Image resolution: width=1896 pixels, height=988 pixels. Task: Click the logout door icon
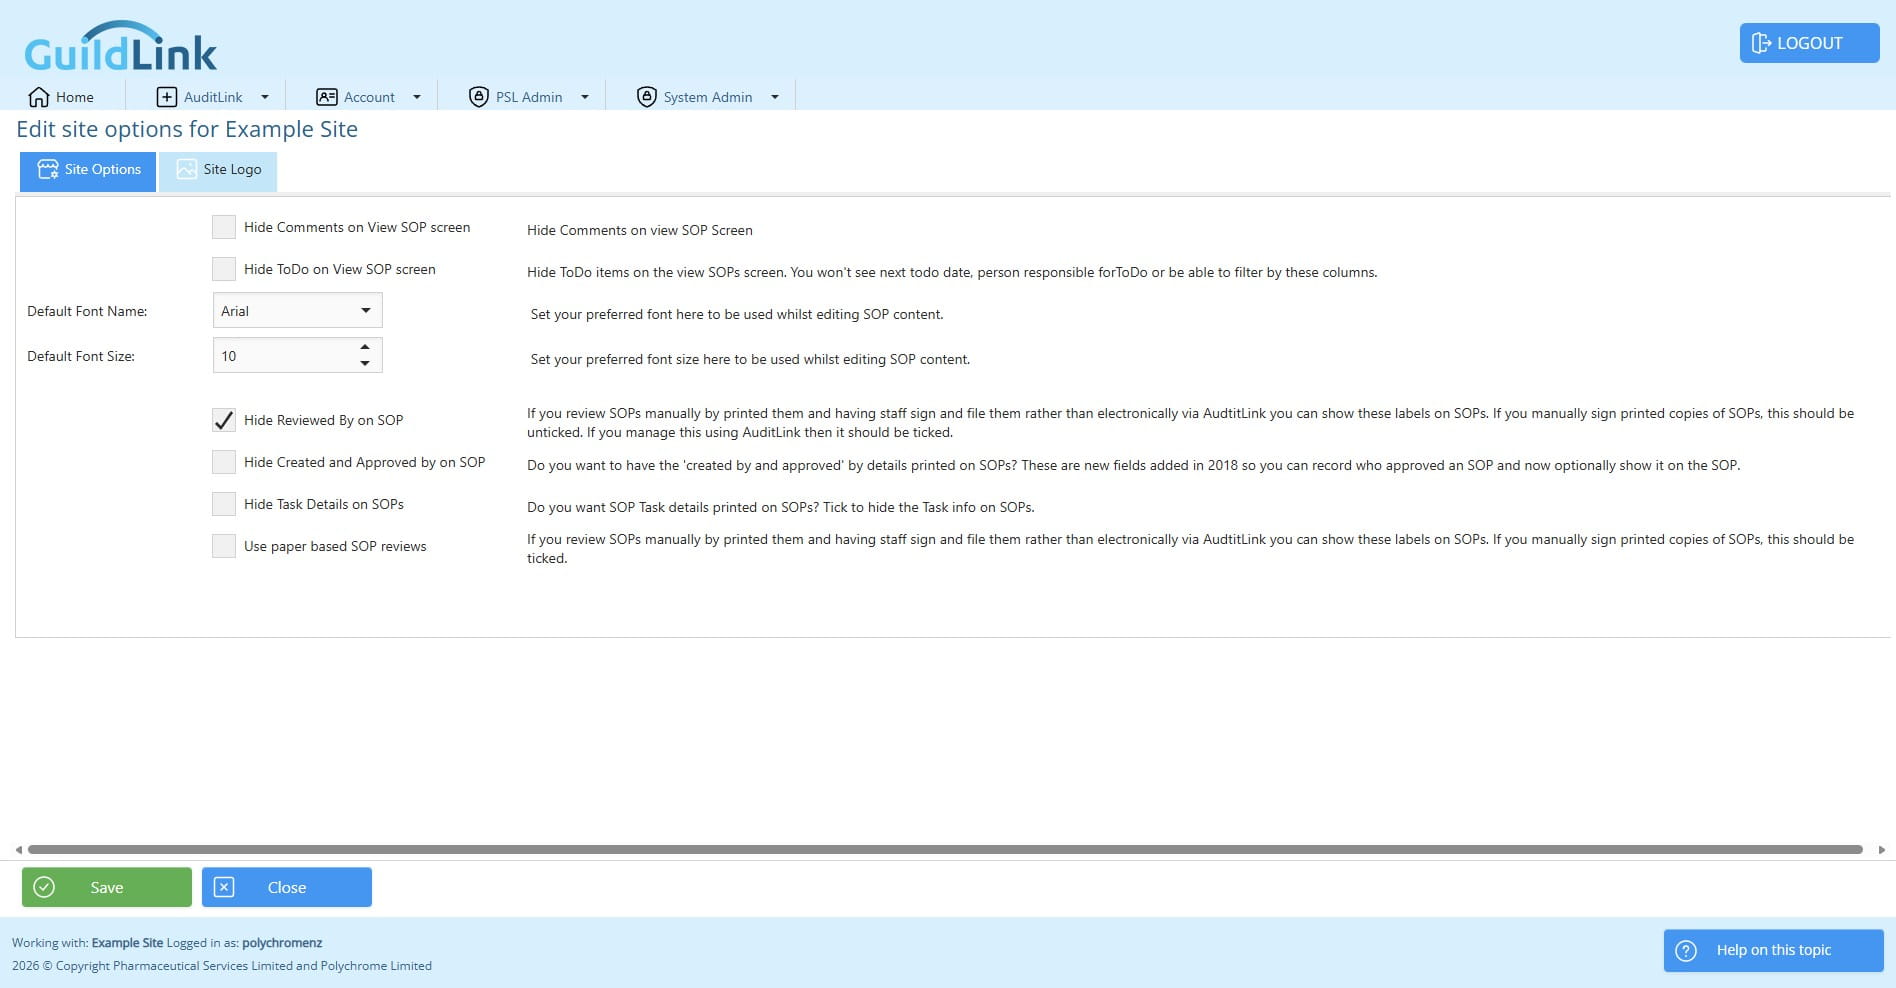[1761, 43]
